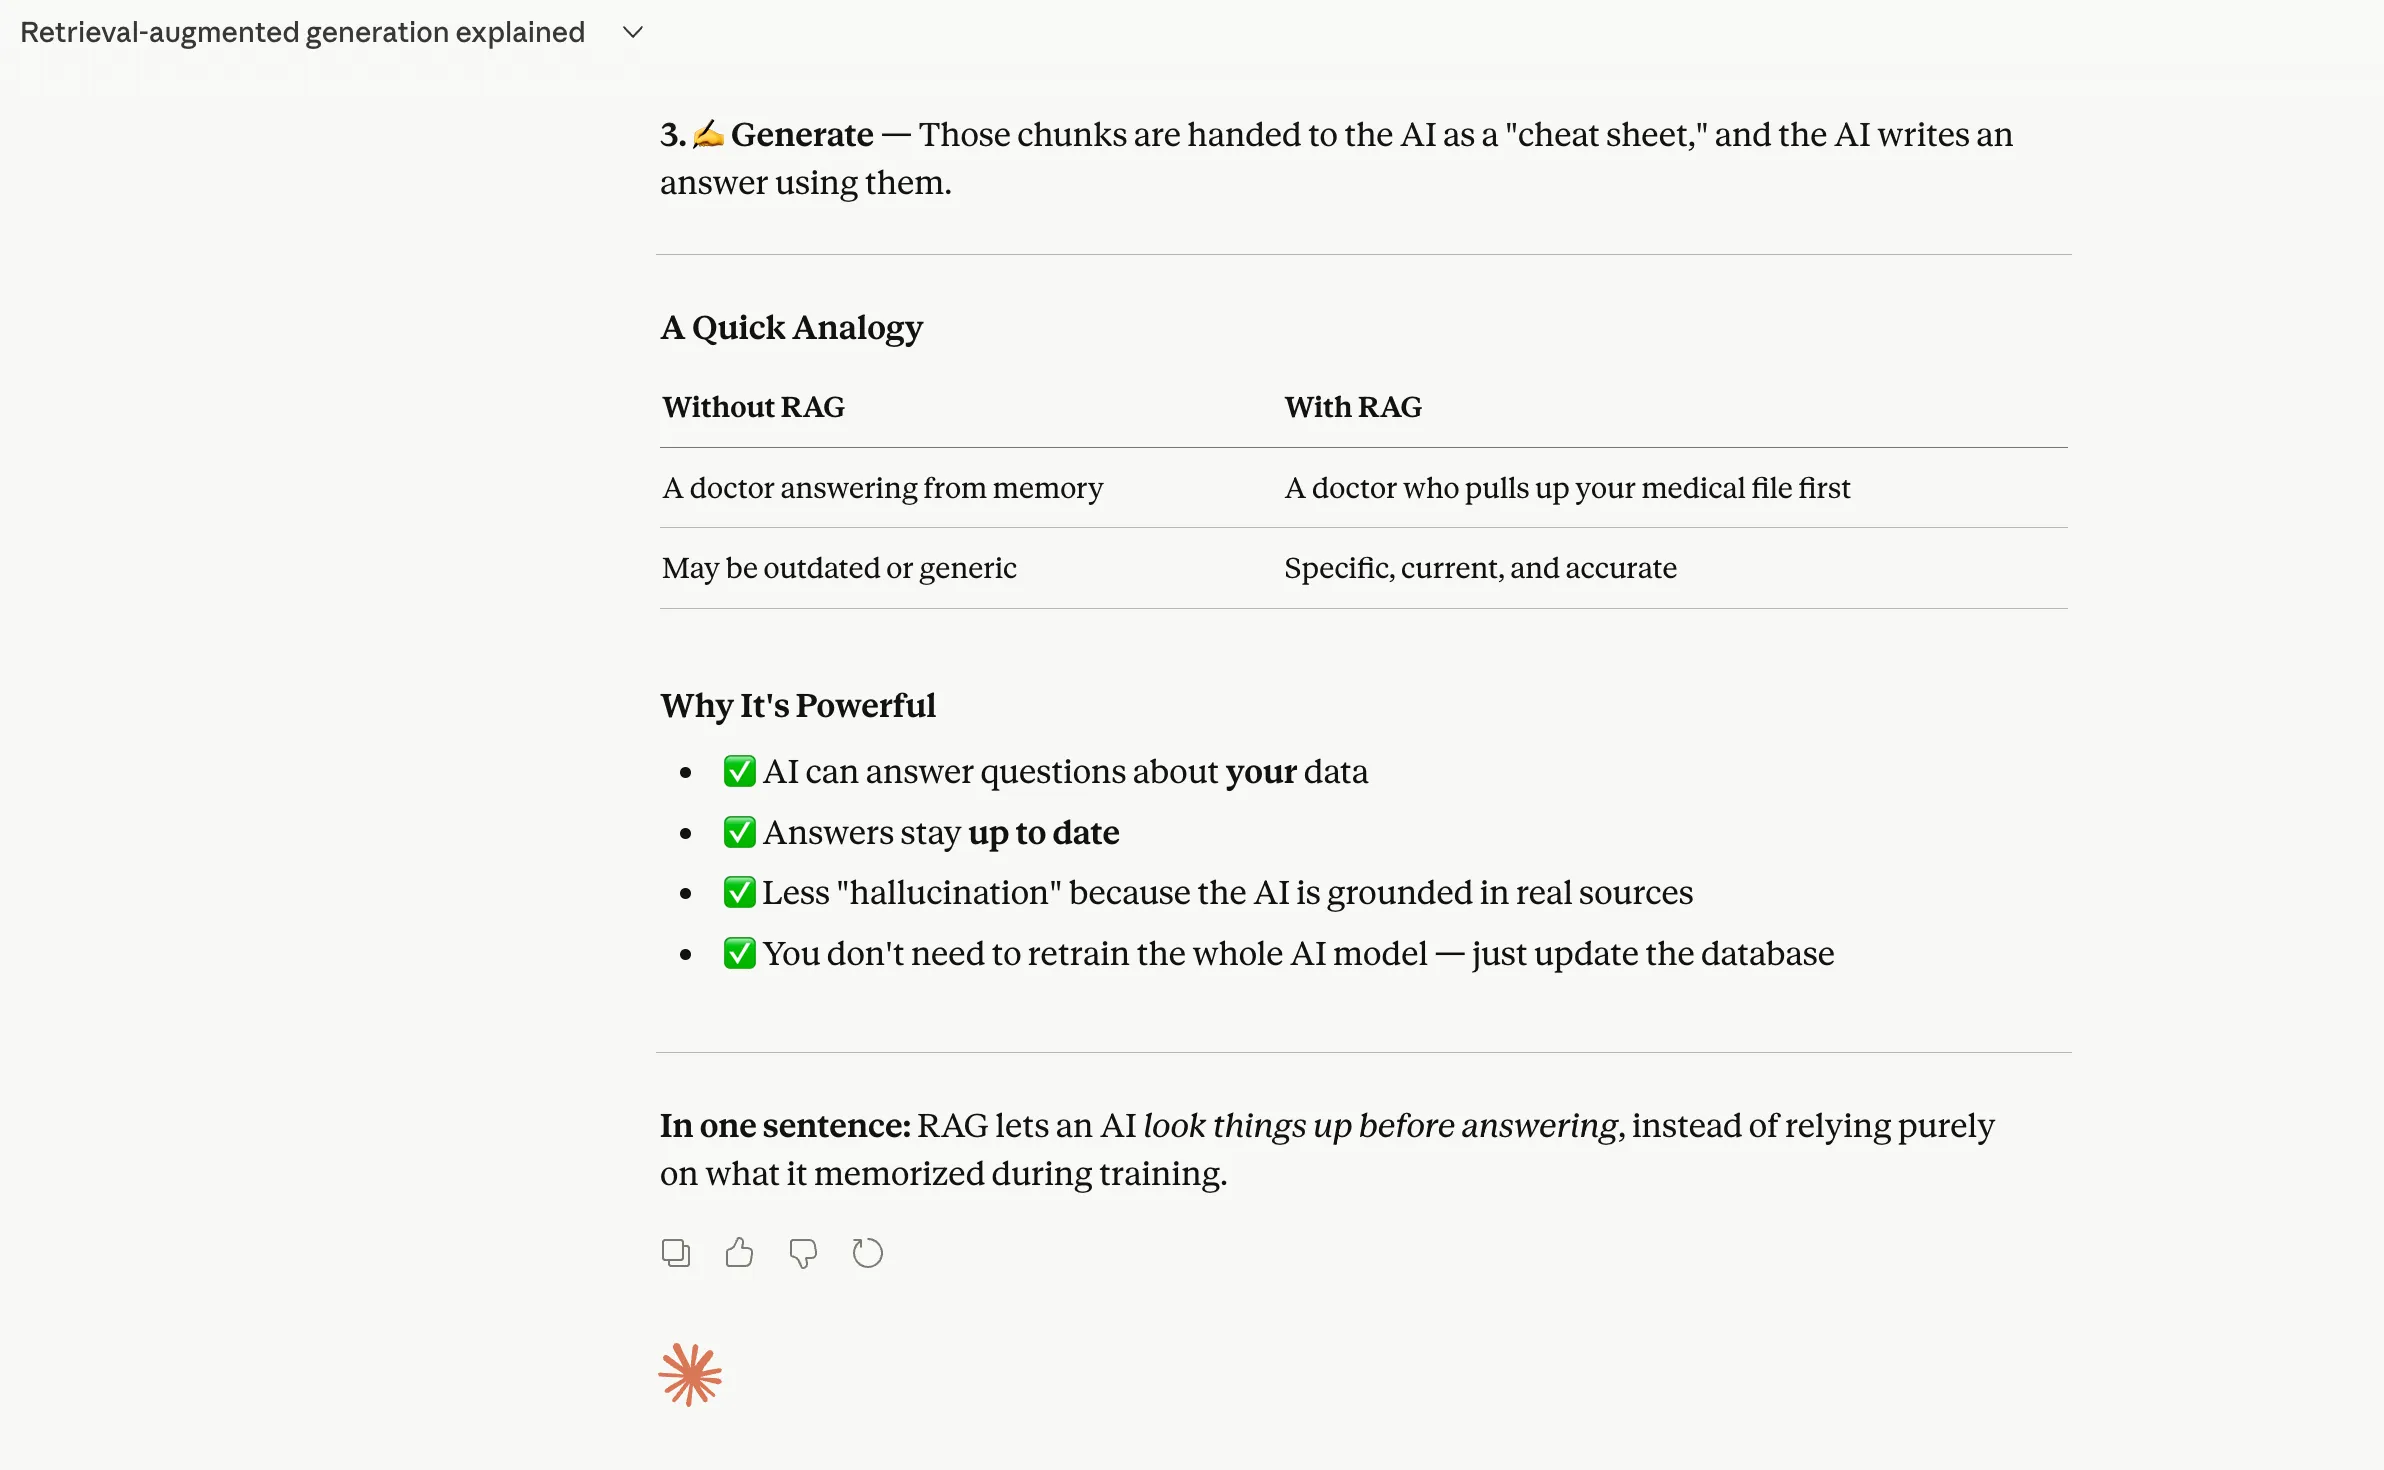
Task: Select the 'With RAG' column header
Action: [1352, 407]
